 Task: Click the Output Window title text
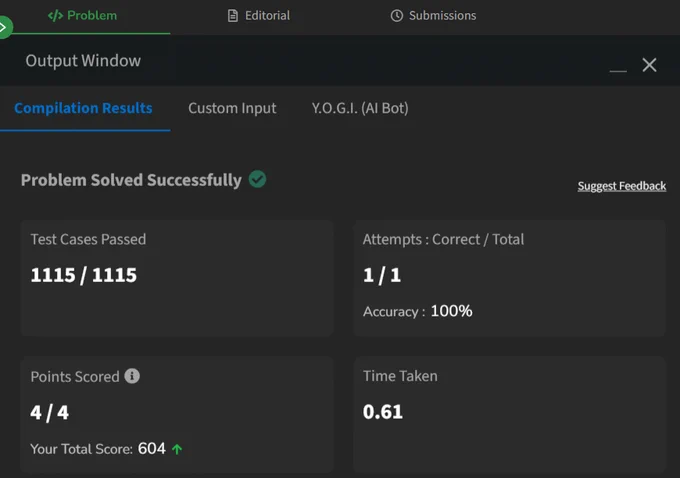[x=83, y=61]
